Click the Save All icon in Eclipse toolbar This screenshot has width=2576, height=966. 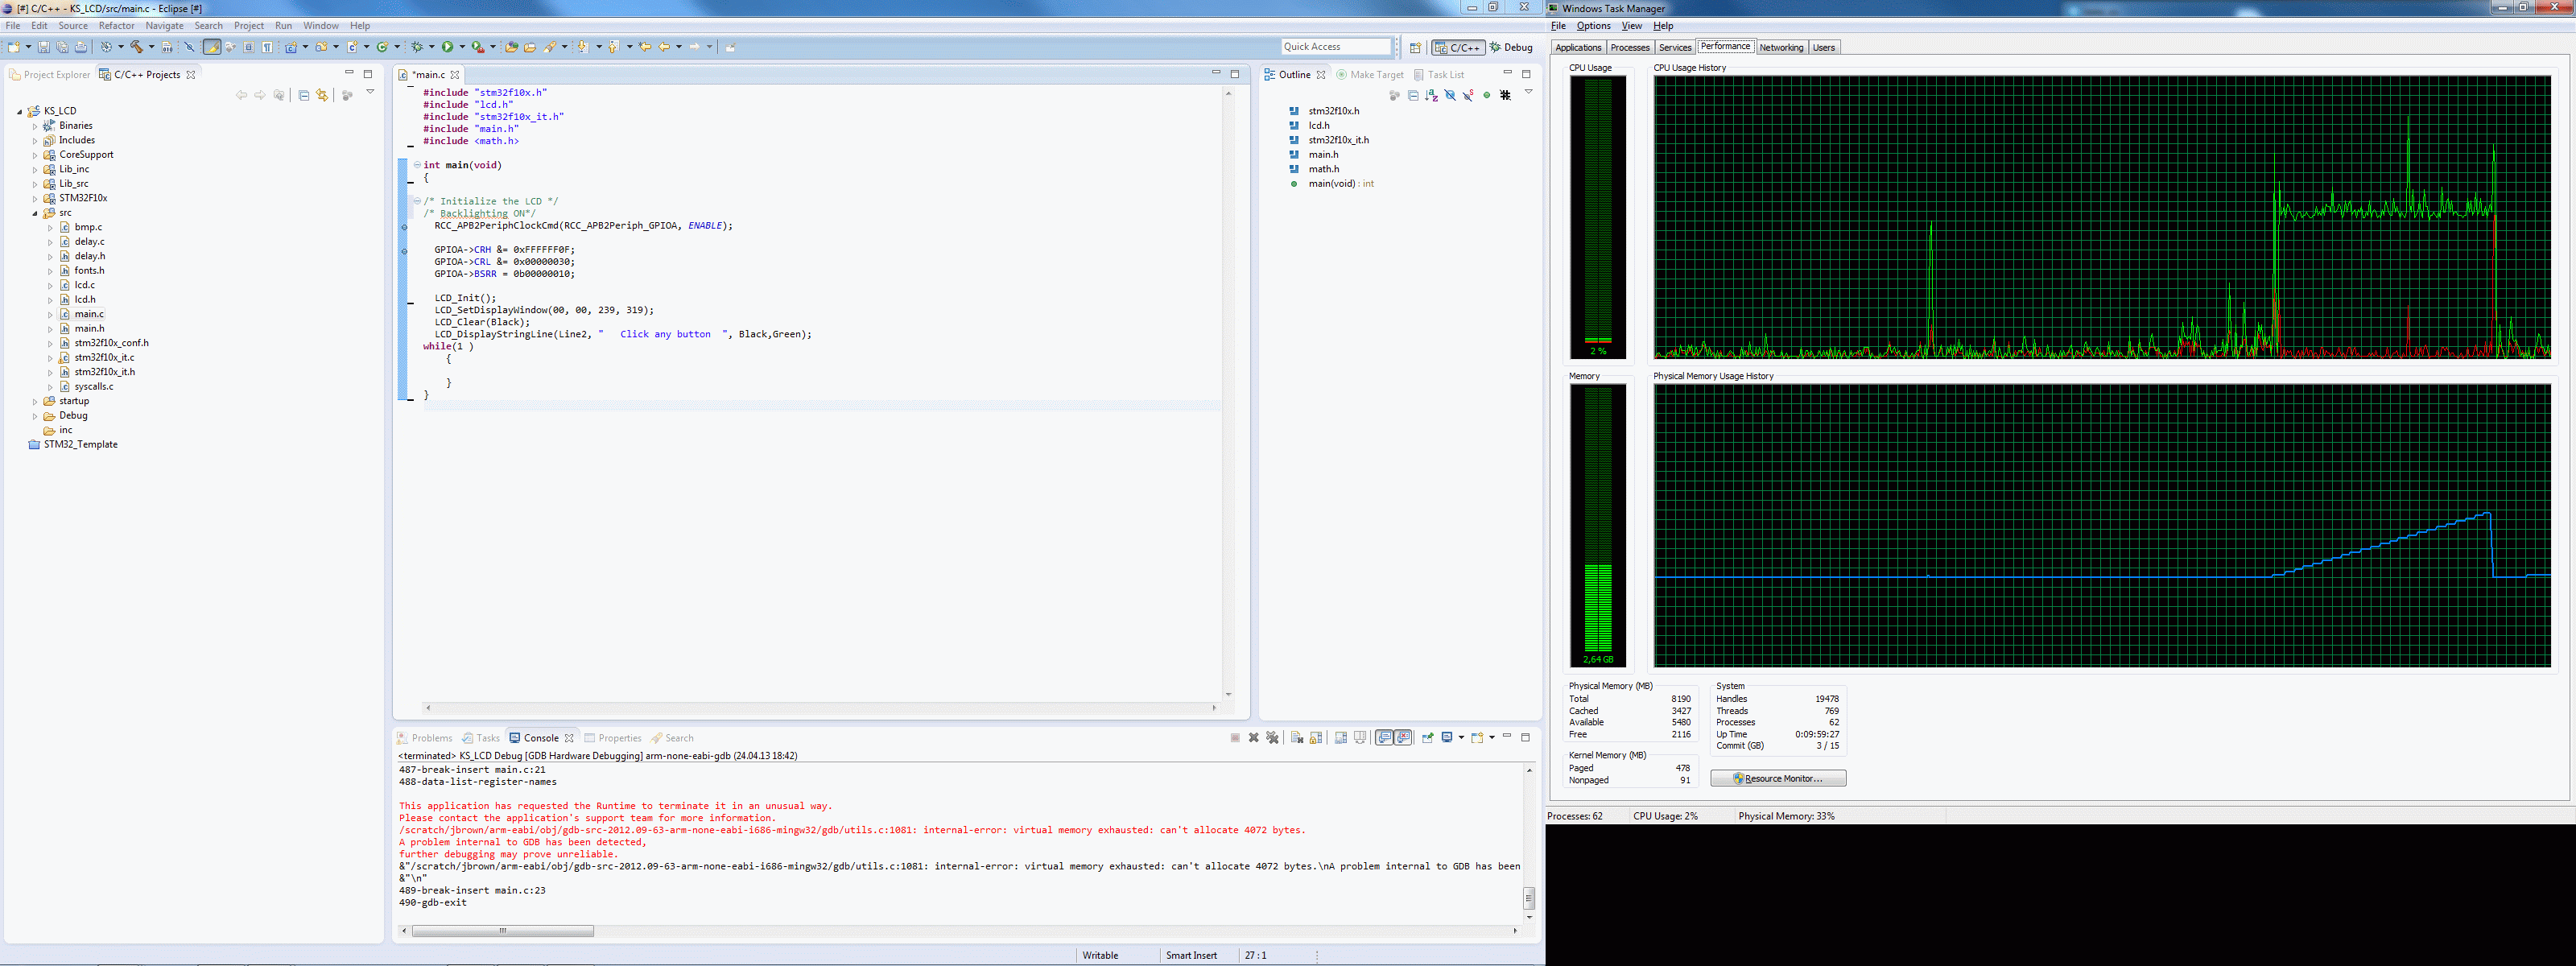pos(62,47)
